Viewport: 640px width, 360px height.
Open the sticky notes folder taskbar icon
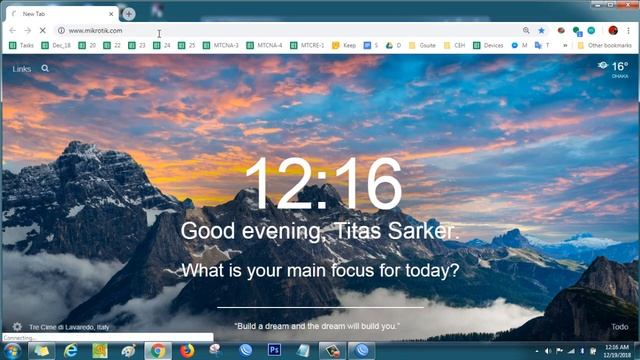click(x=41, y=351)
